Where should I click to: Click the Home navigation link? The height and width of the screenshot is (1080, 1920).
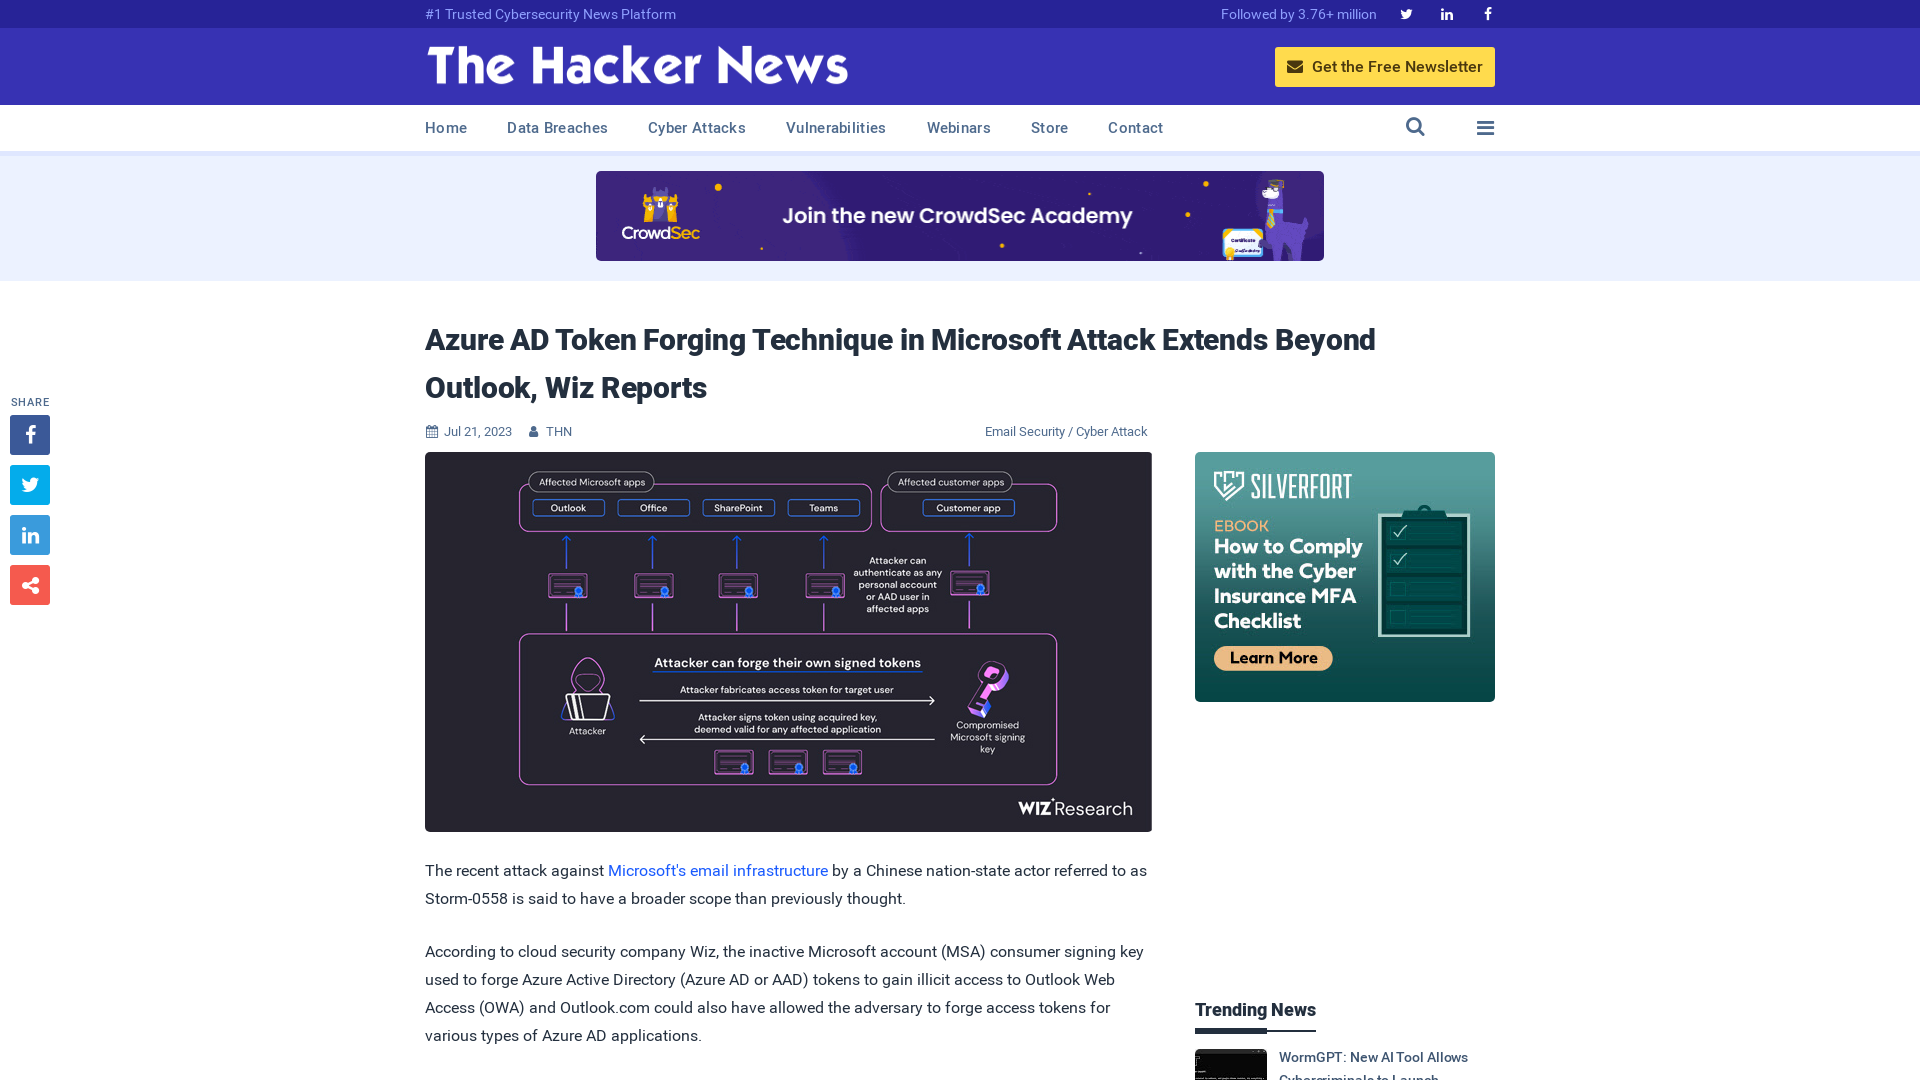click(446, 128)
